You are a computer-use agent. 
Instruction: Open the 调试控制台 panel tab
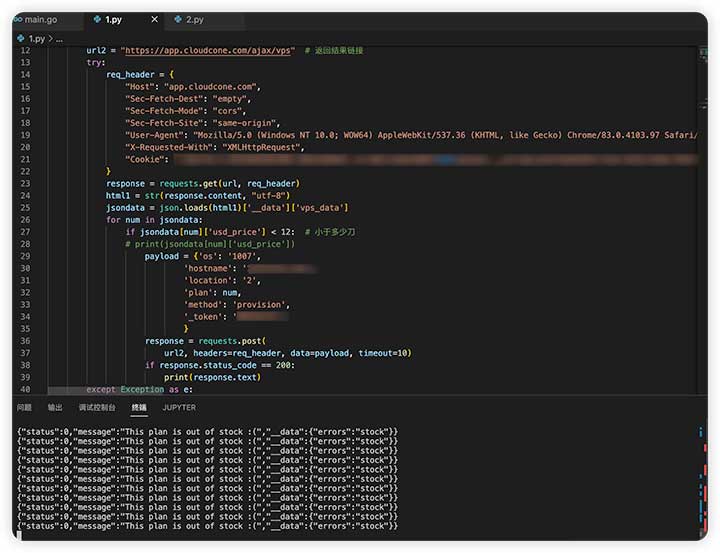pyautogui.click(x=97, y=407)
